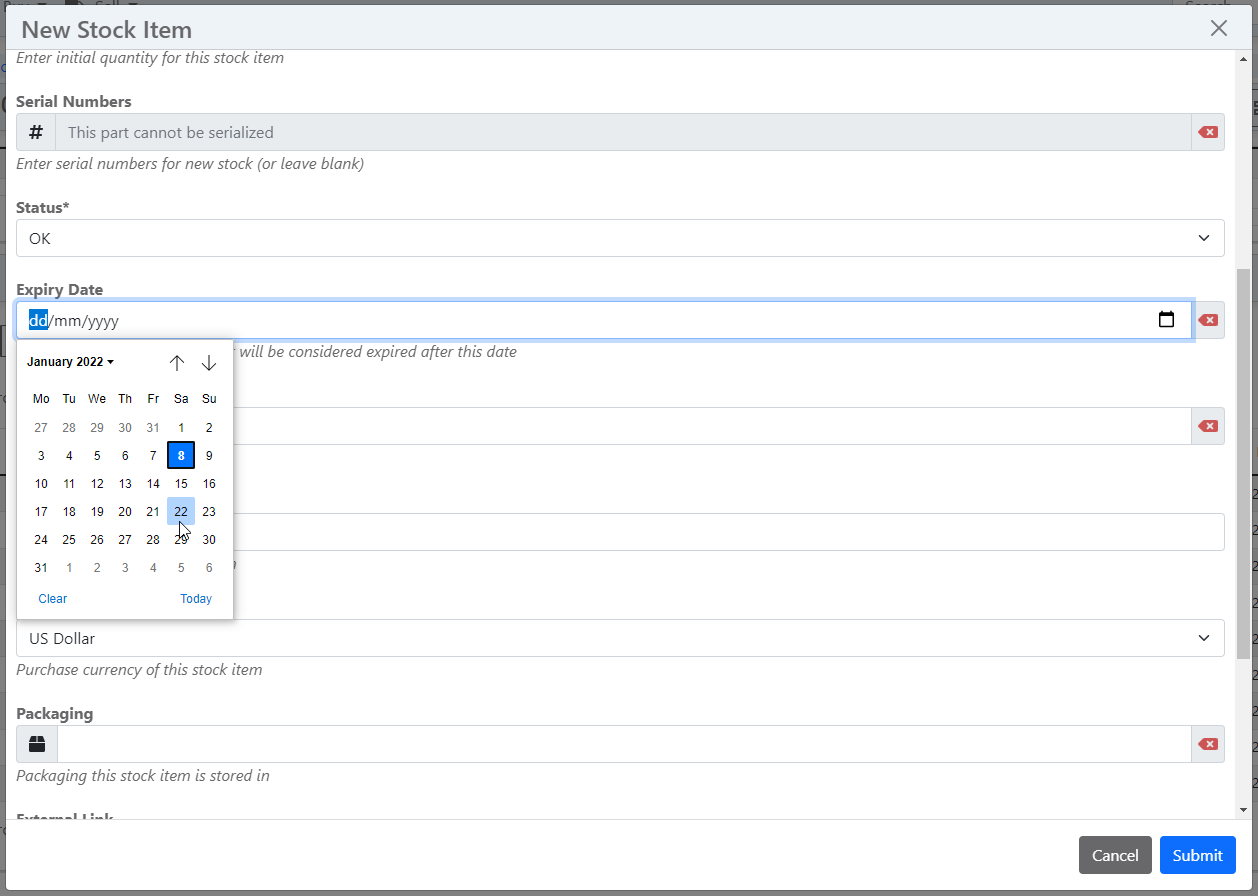Go to previous month with up arrow
1258x896 pixels.
(x=177, y=362)
